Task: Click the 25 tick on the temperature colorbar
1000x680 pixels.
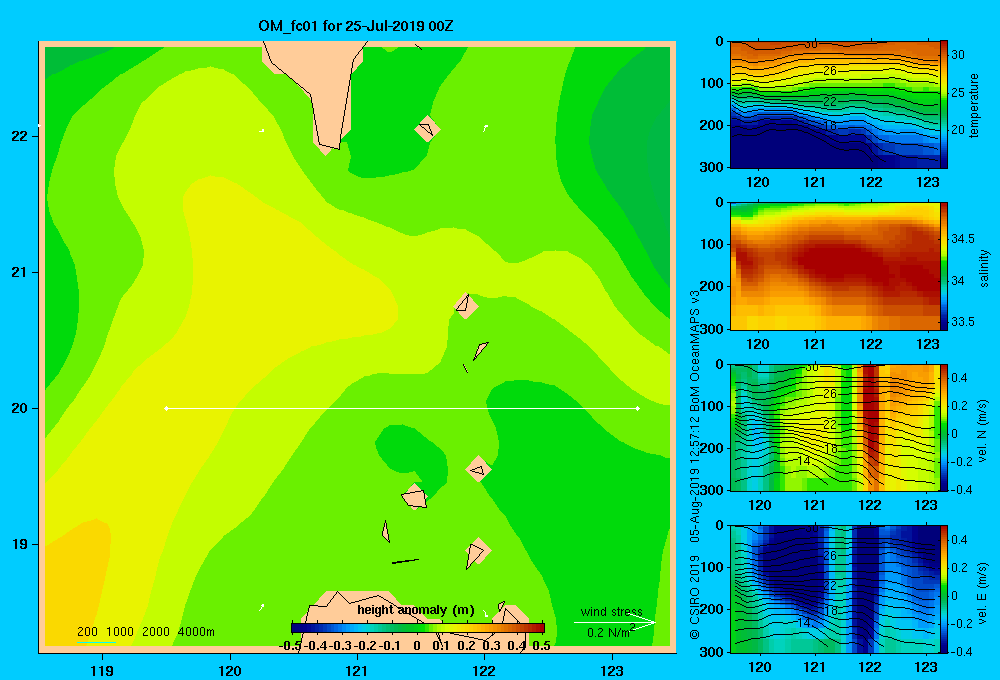Action: 958,92
